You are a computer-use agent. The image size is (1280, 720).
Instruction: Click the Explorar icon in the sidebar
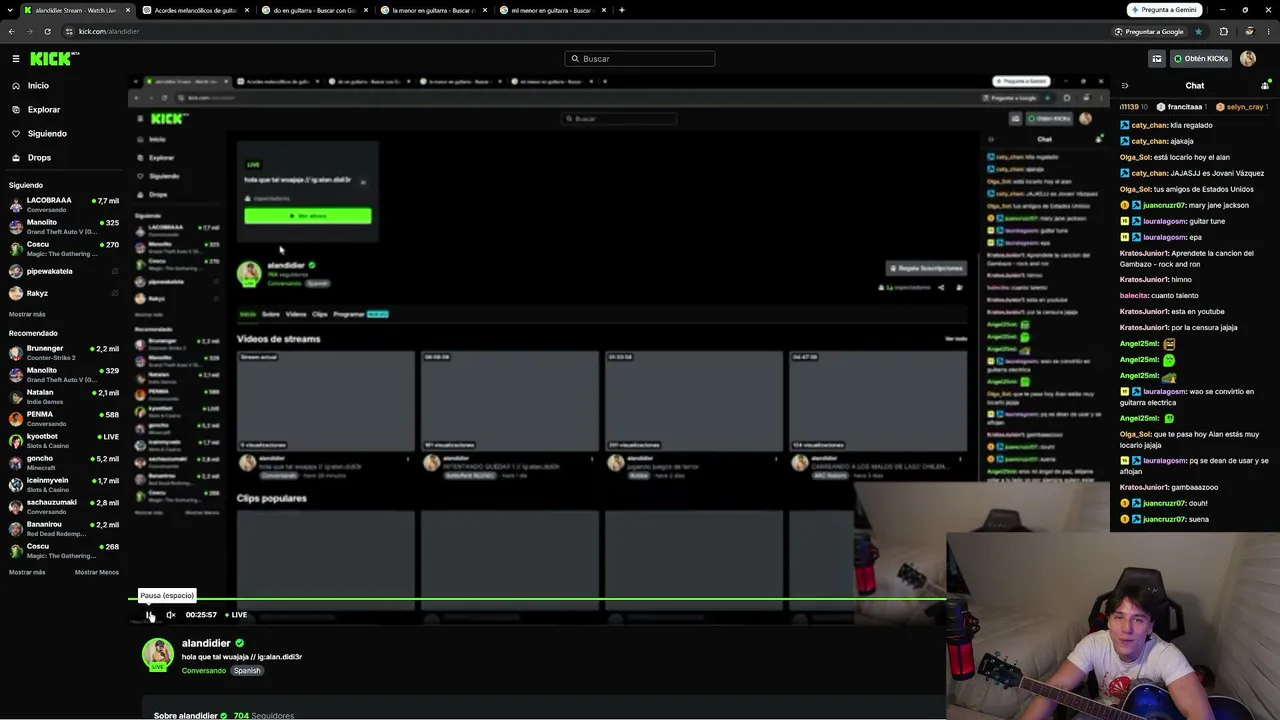pyautogui.click(x=16, y=110)
